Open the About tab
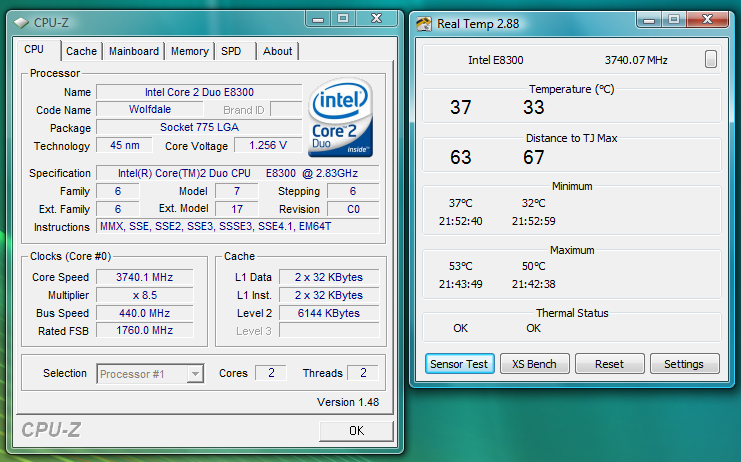741x462 pixels. (x=277, y=51)
